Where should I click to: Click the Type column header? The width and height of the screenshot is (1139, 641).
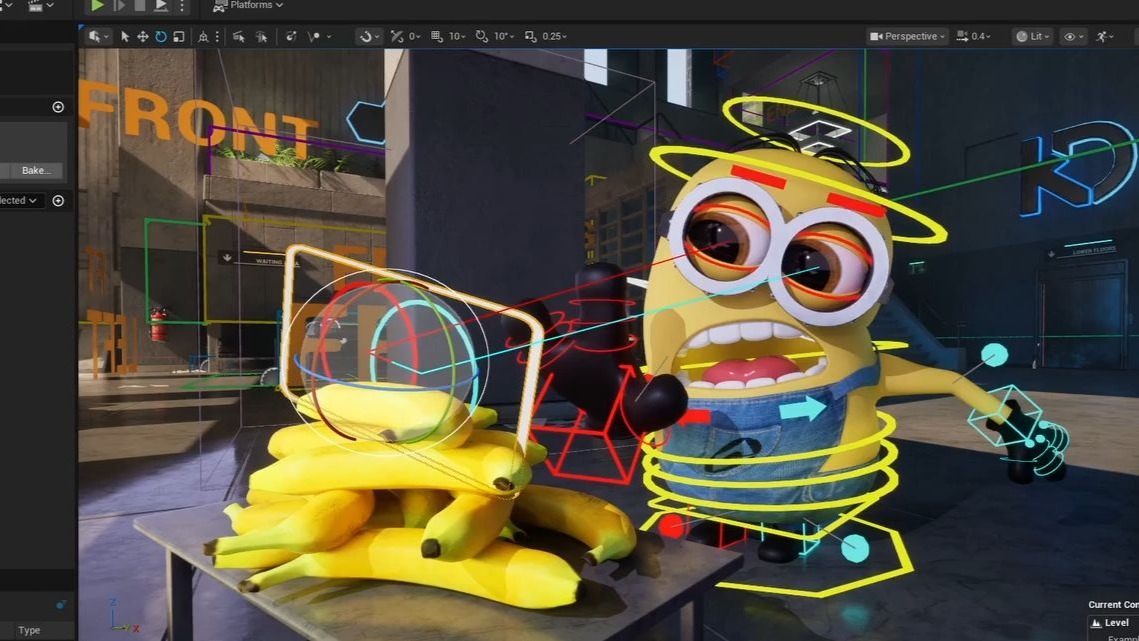29,630
